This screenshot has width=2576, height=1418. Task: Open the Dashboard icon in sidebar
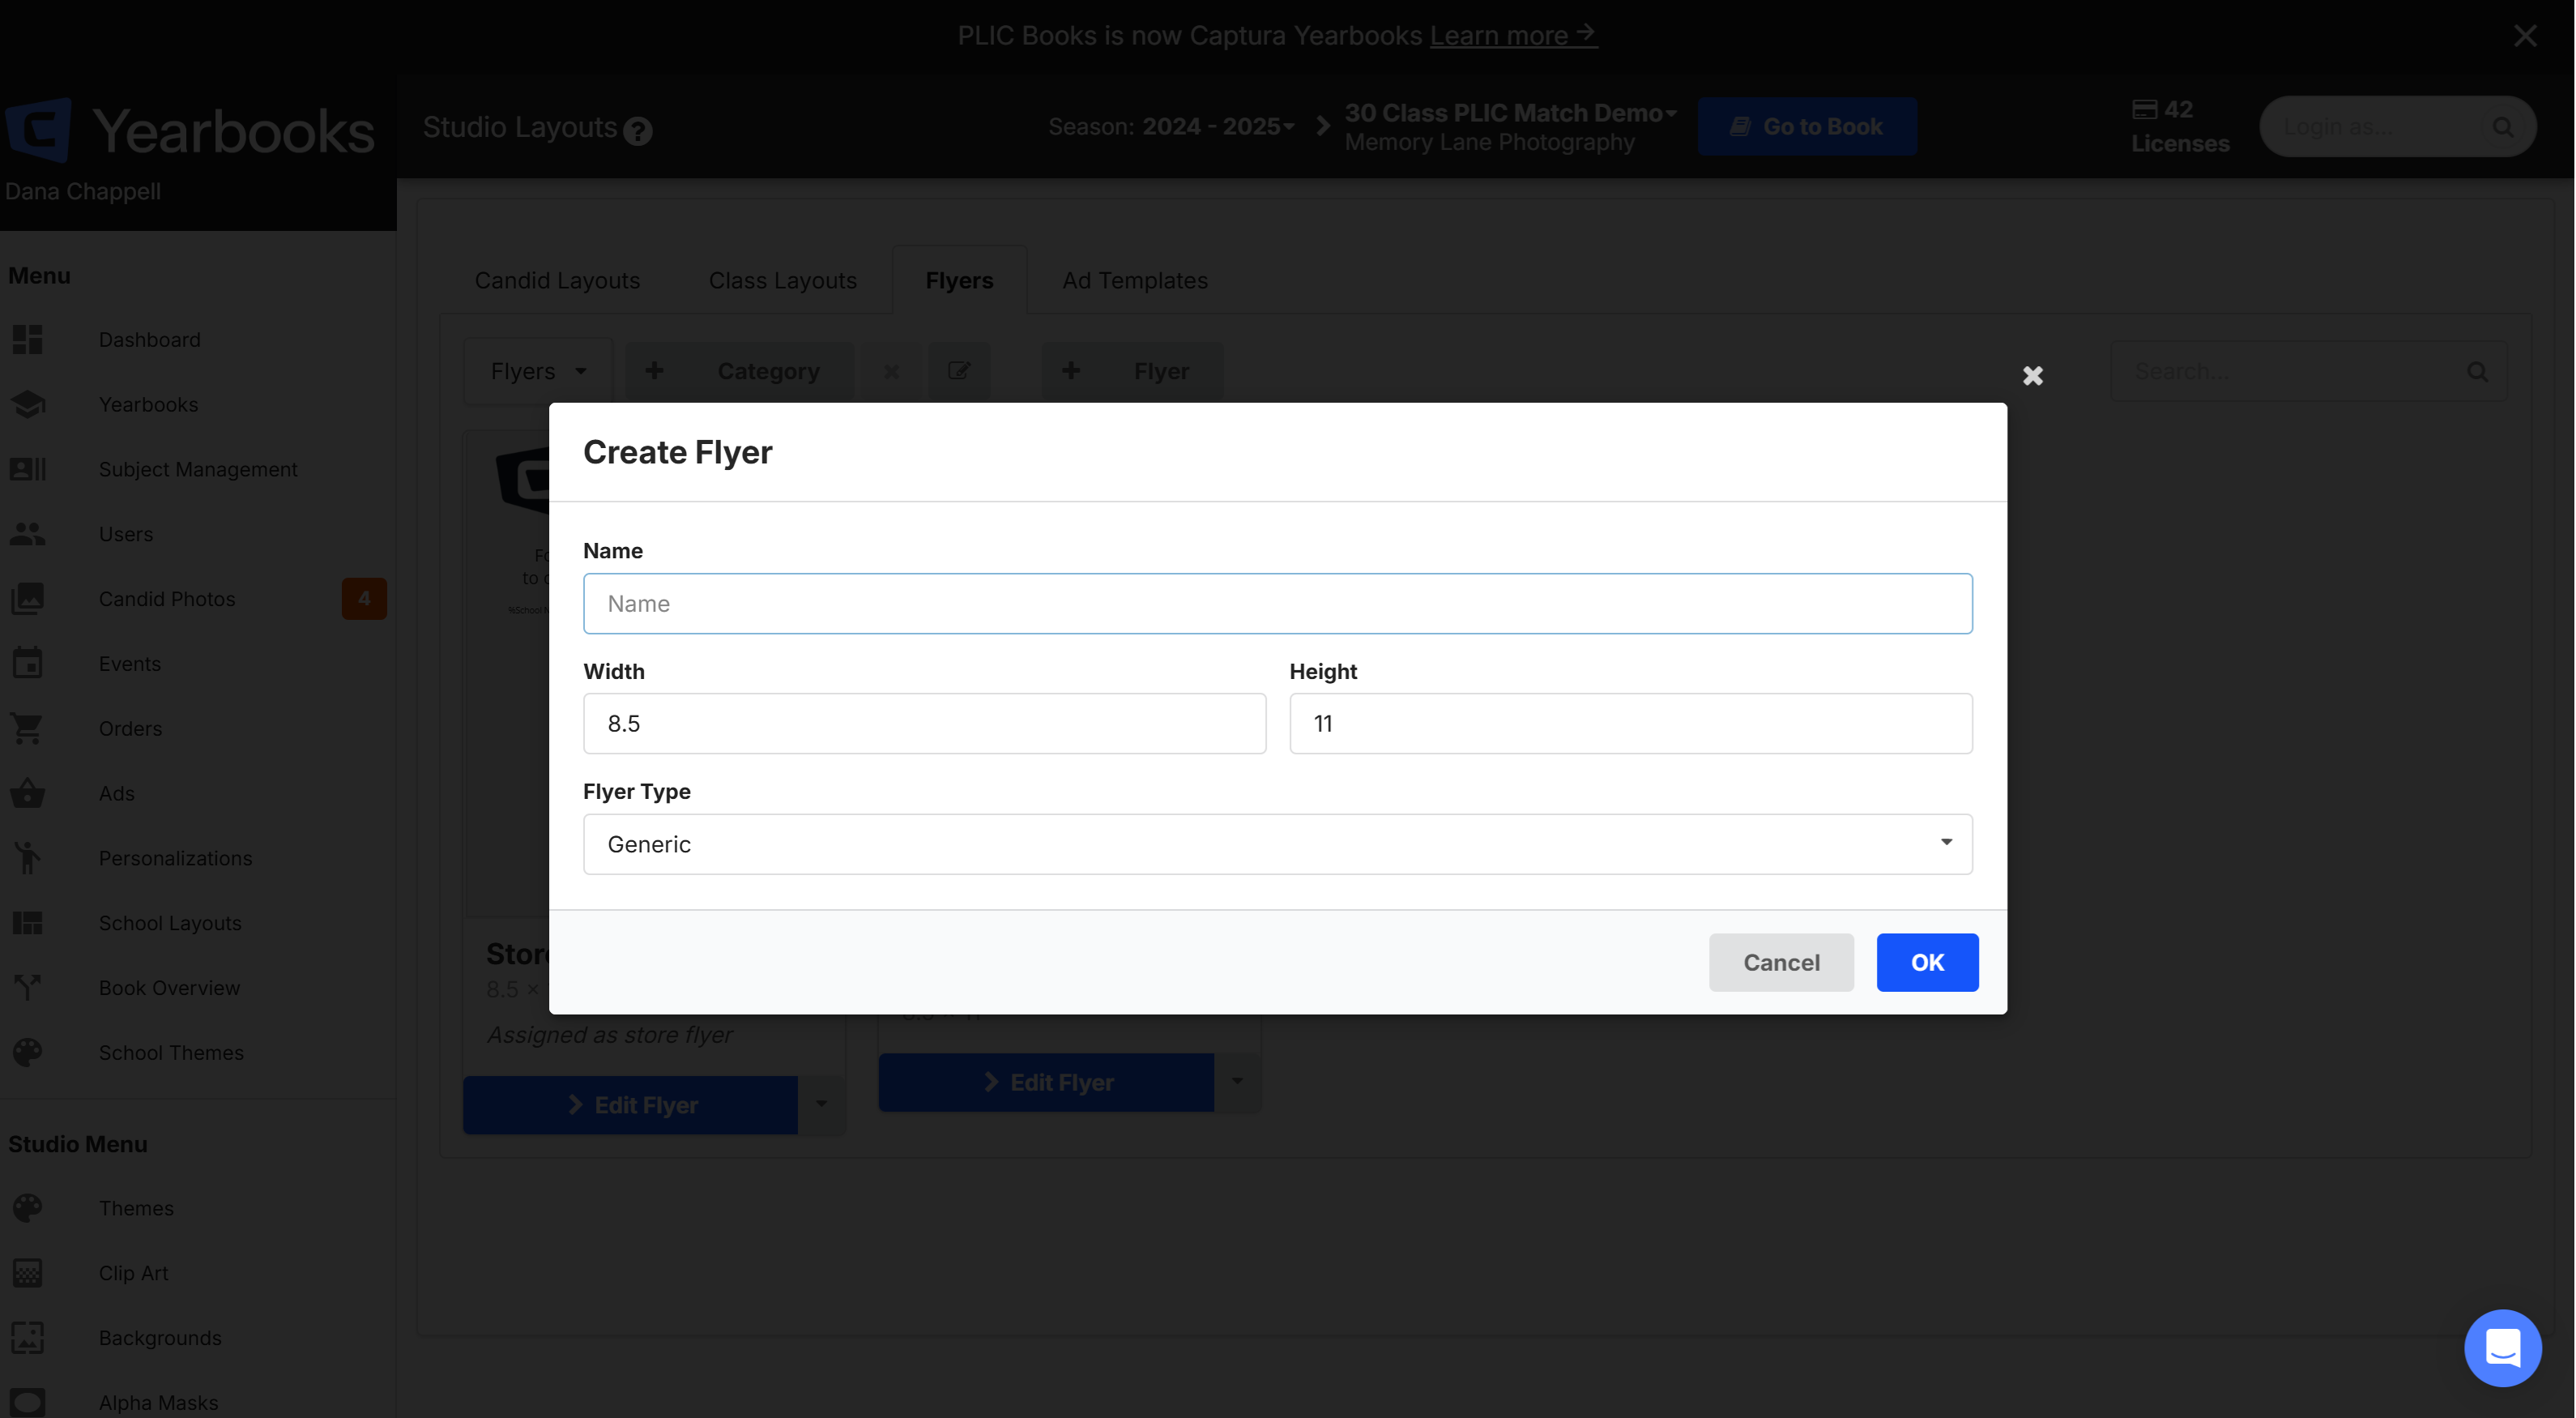pyautogui.click(x=28, y=340)
